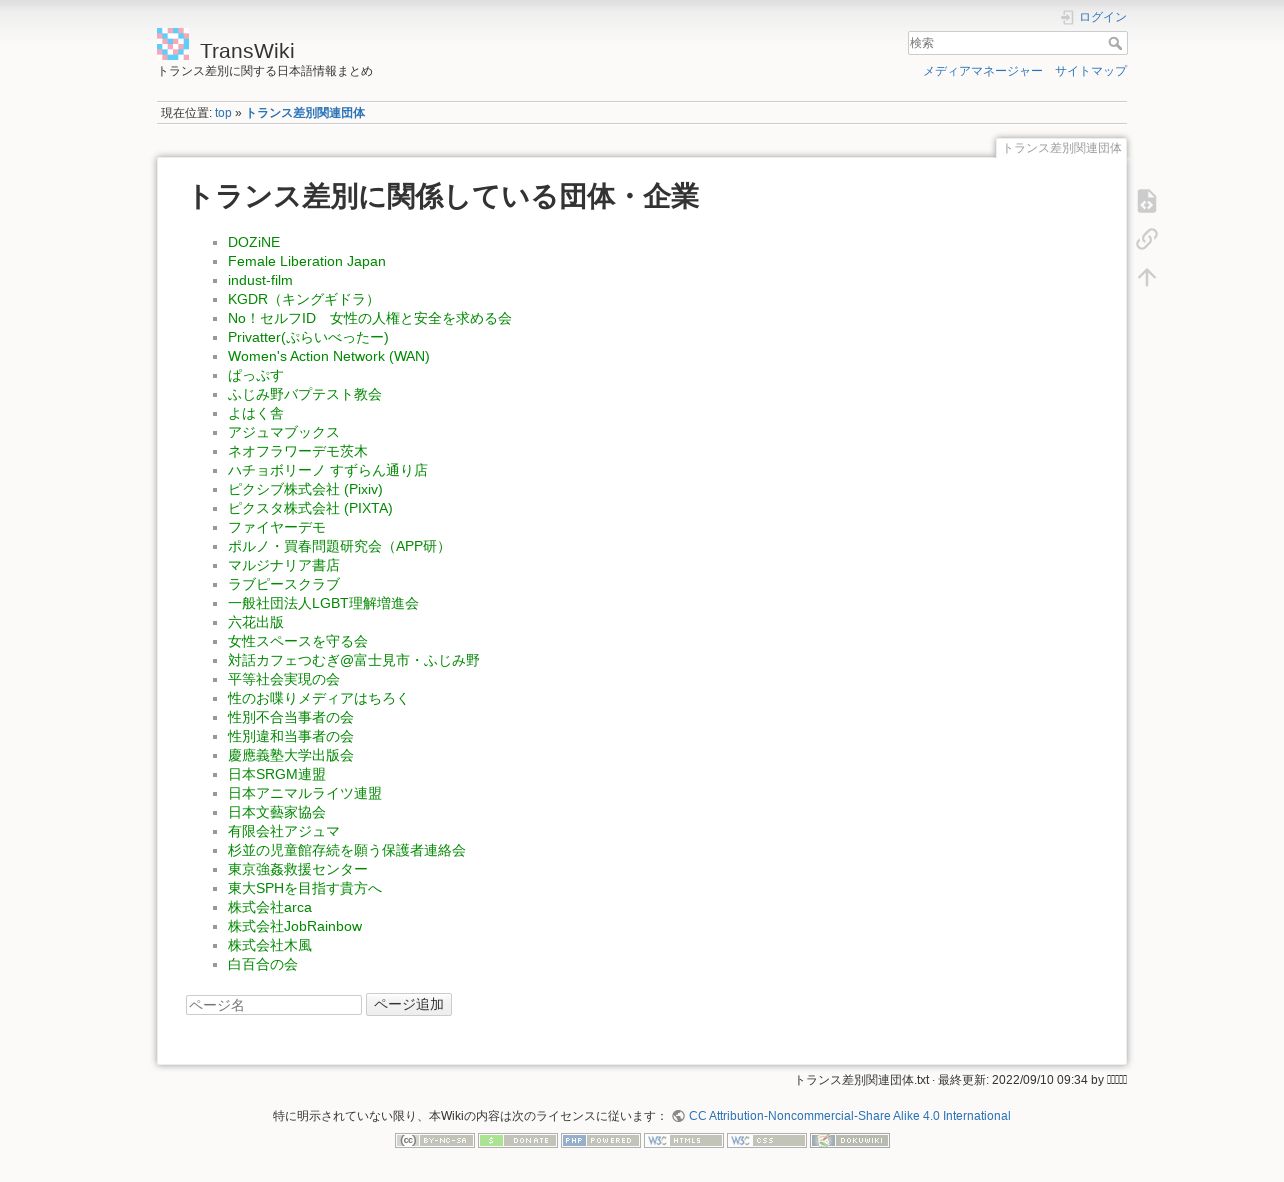Show page source icon in sidebar
This screenshot has width=1284, height=1182.
1147,201
